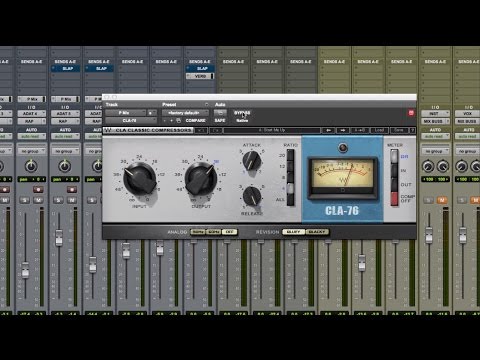Click previous preset left arrow

328,130
